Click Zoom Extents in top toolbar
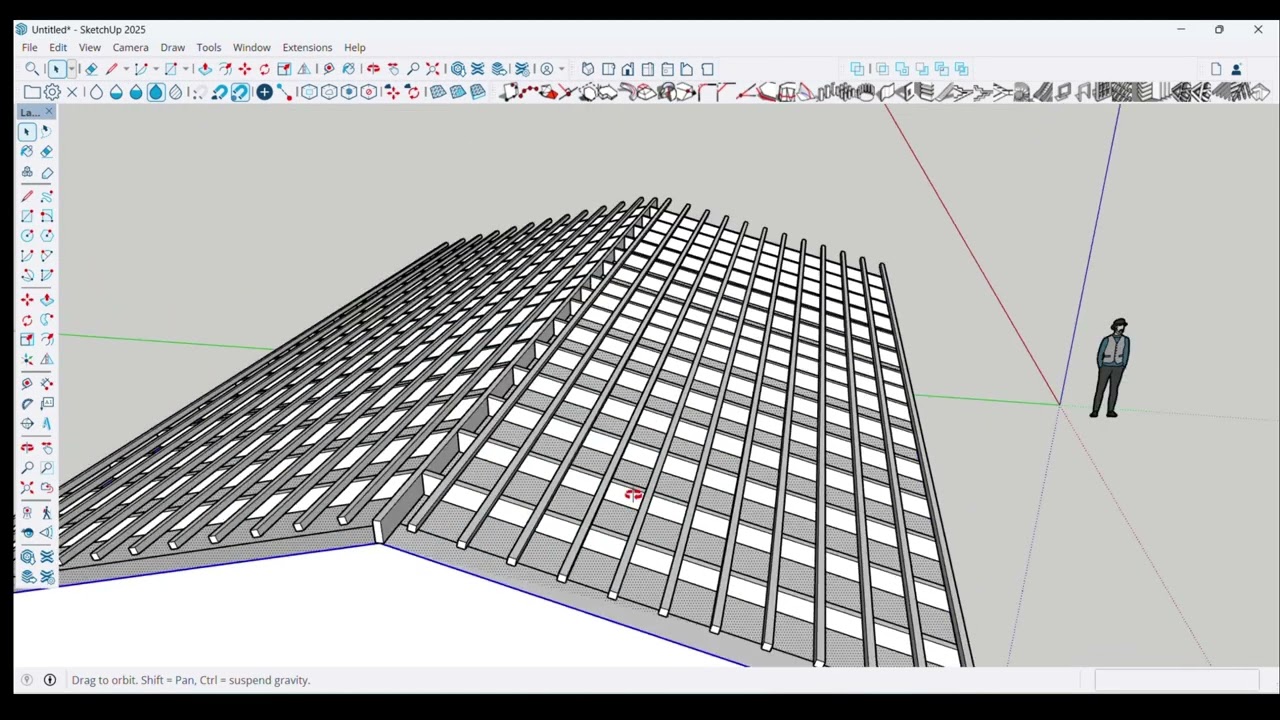 (432, 69)
